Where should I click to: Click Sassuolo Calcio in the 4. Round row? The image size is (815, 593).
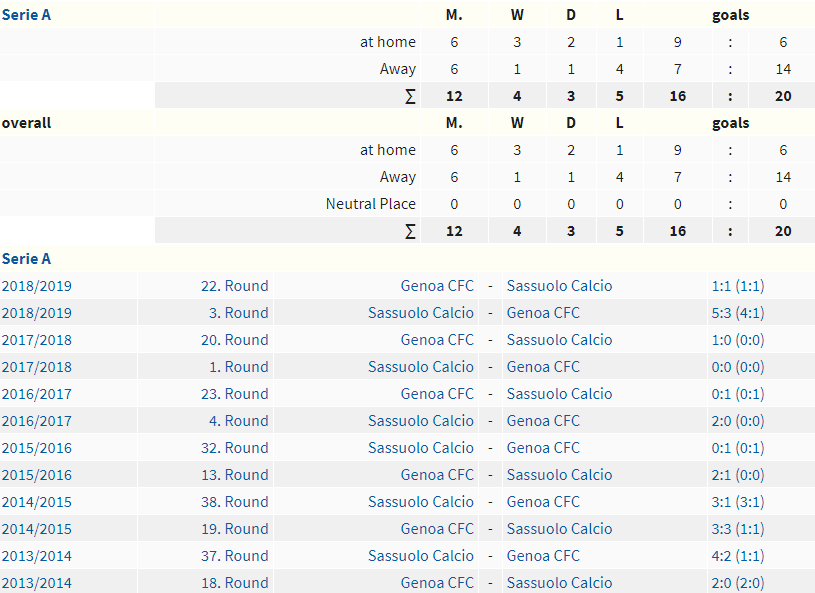tap(421, 421)
